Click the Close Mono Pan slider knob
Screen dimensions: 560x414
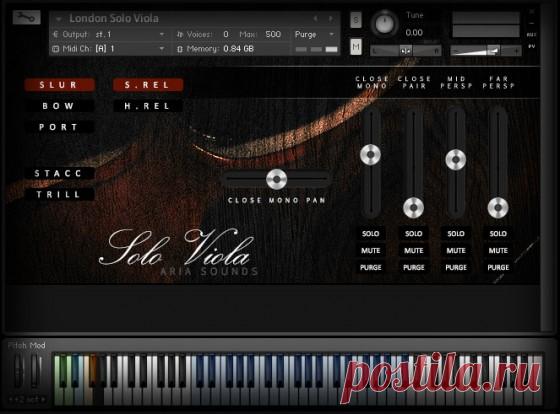pyautogui.click(x=276, y=179)
